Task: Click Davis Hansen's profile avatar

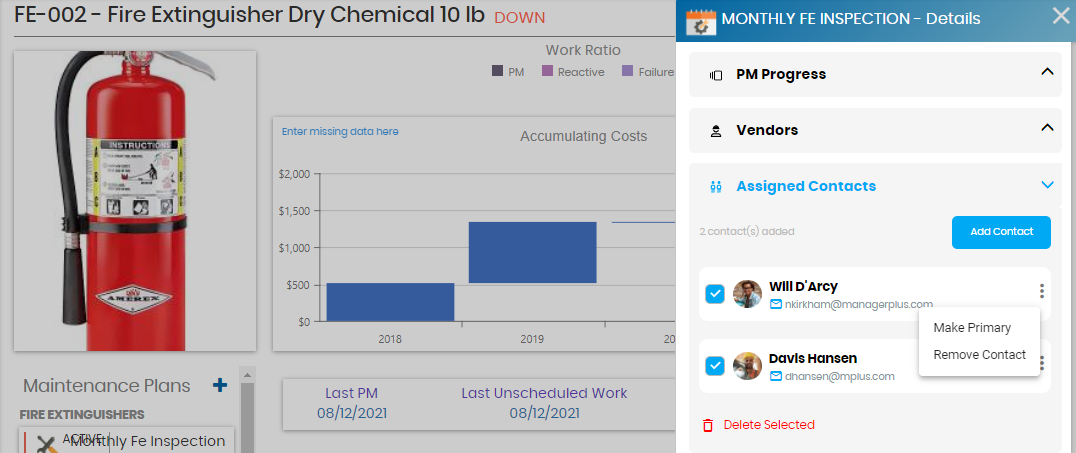Action: click(747, 366)
